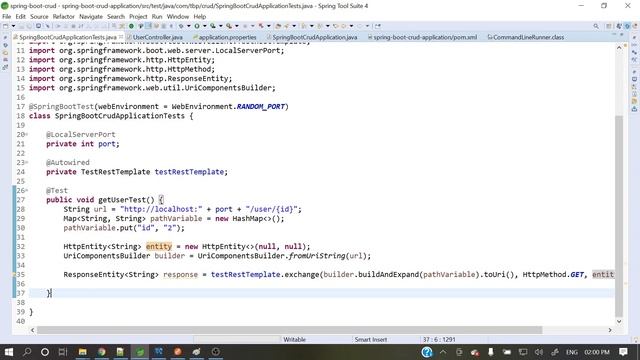Click the warning marker at line 35
Viewport: 640px width, 360px height.
click(14, 275)
